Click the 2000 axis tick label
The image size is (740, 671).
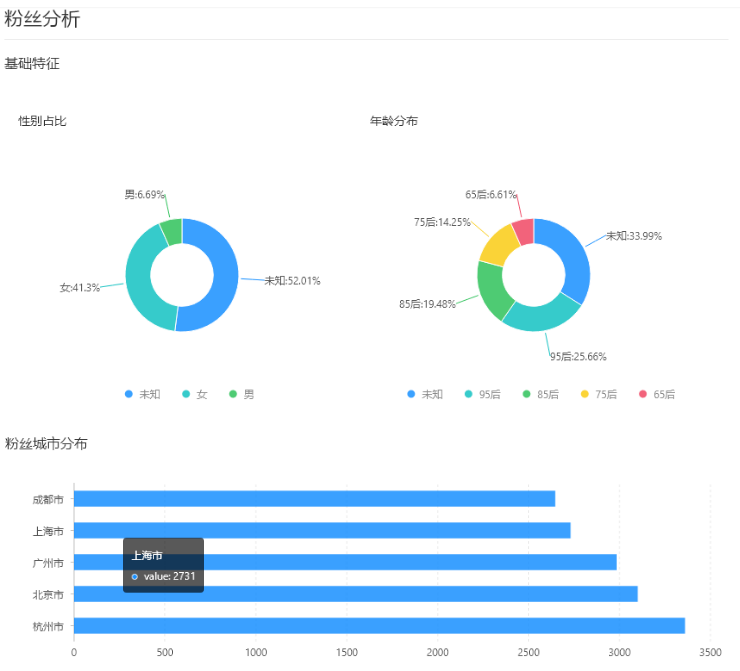(x=437, y=652)
